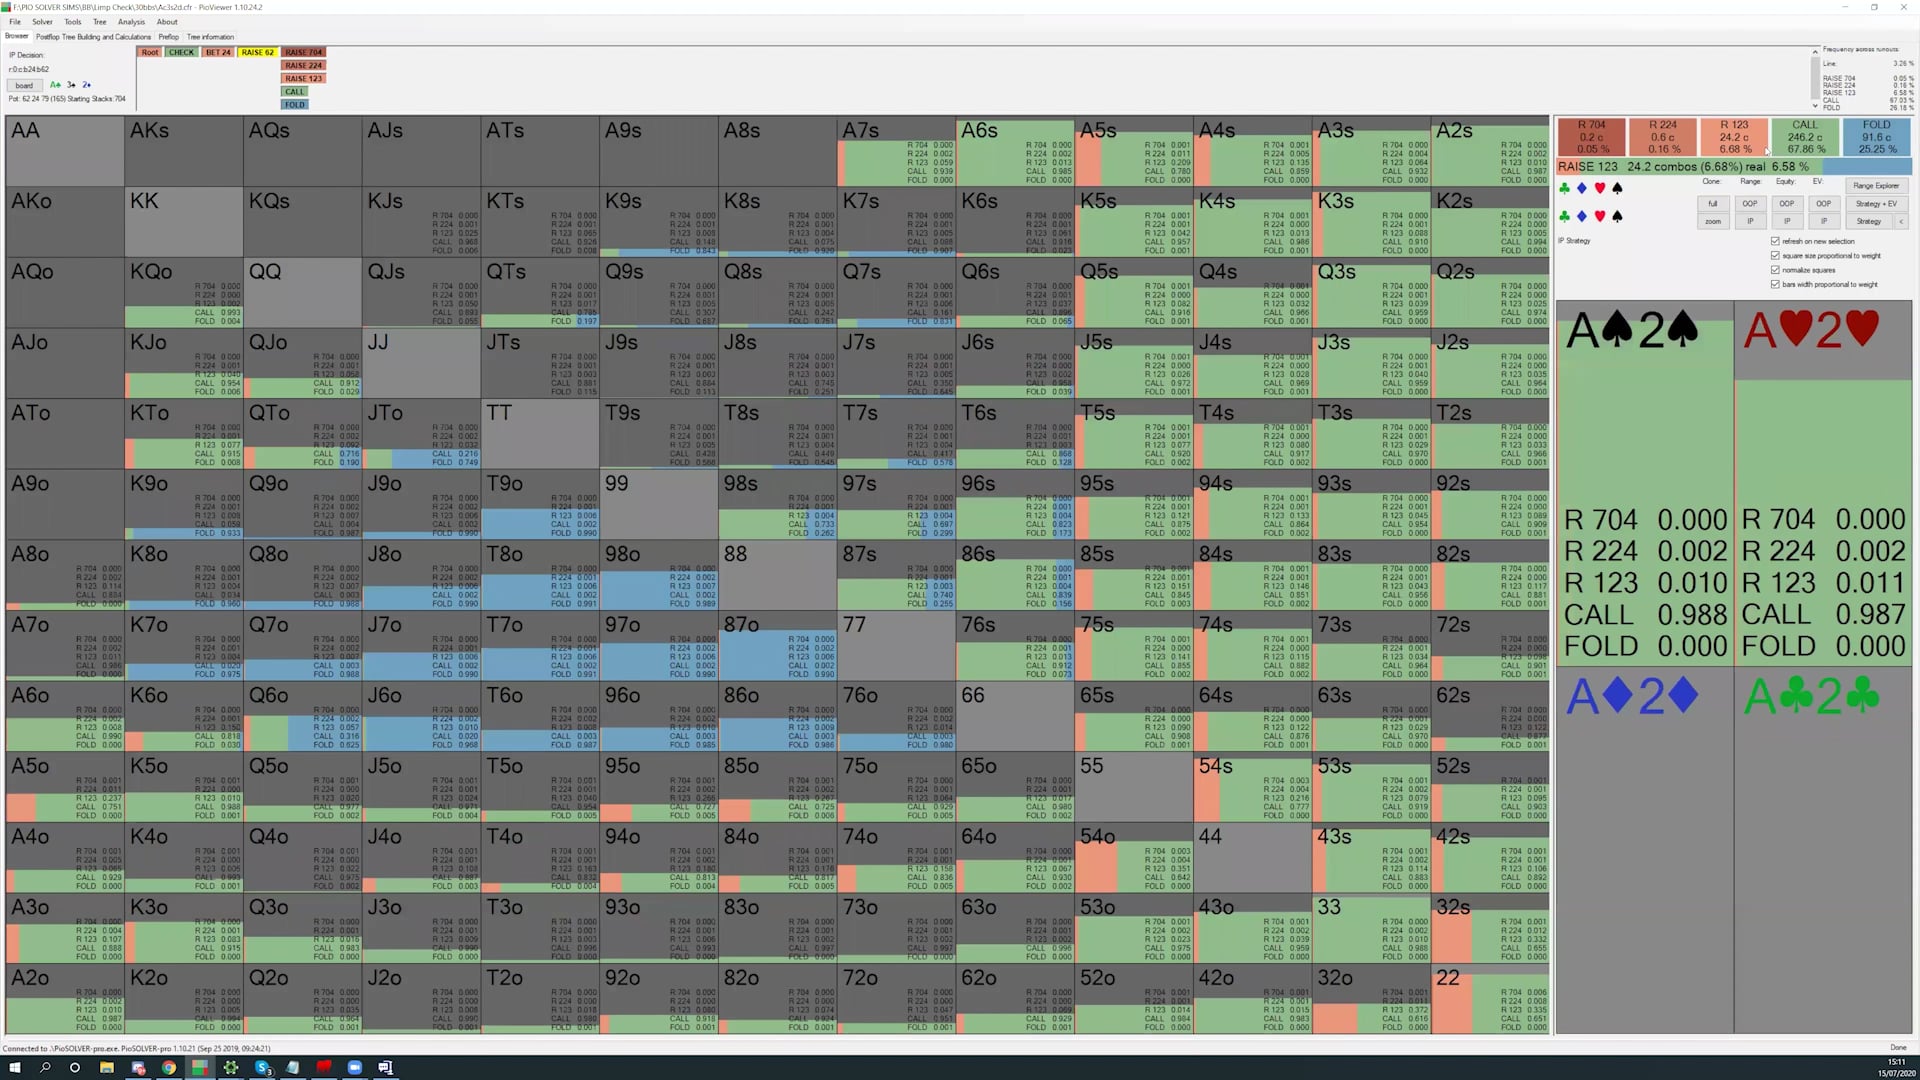Screen dimensions: 1920x1080
Task: Click the black spade icon in bottom suit row
Action: tap(1617, 216)
